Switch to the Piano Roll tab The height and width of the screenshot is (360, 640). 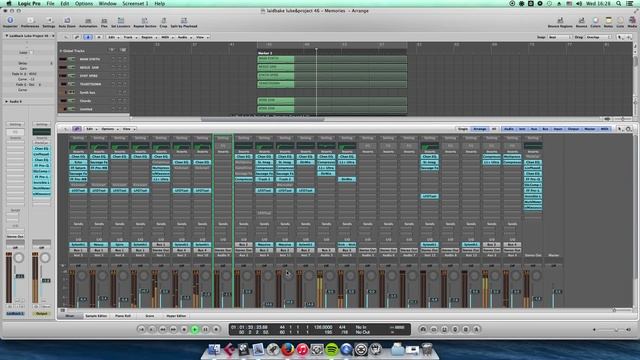click(123, 316)
